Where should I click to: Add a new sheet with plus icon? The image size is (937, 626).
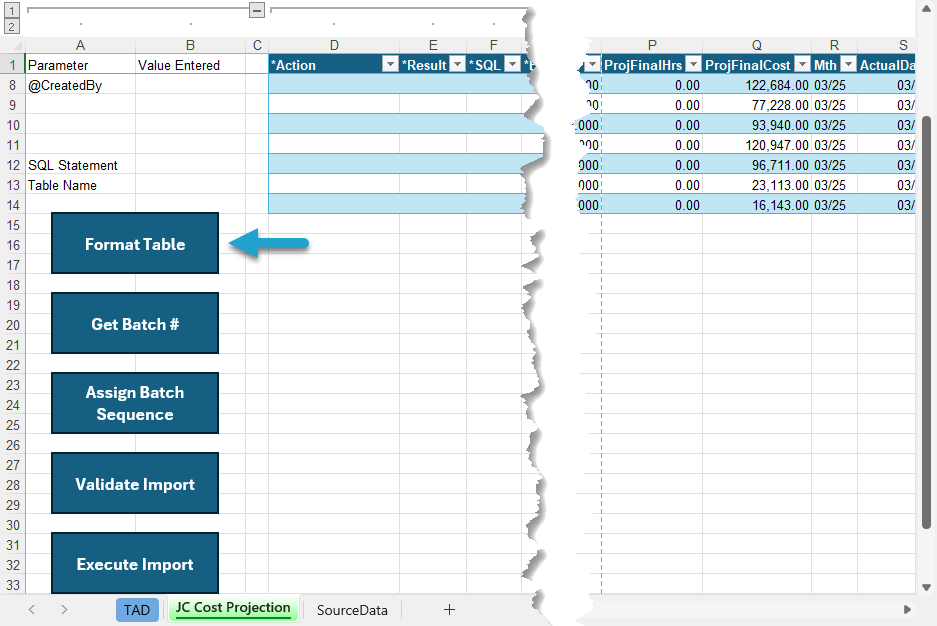[x=449, y=609]
